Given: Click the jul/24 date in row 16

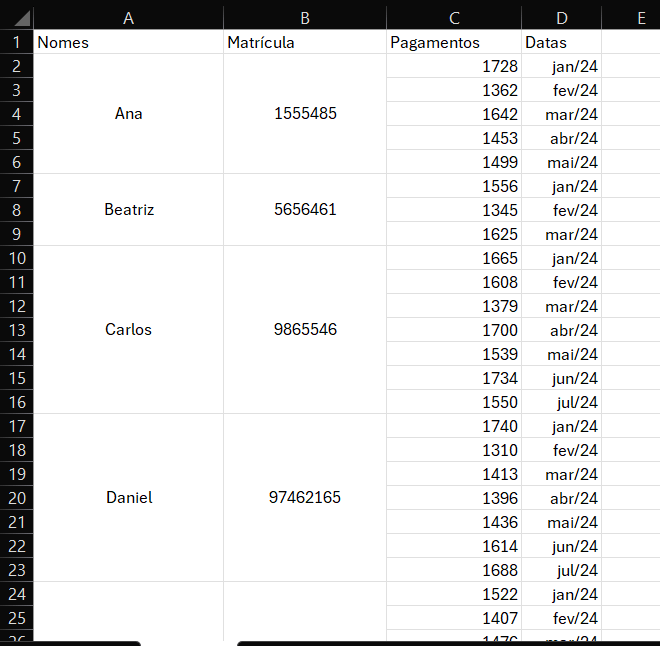Looking at the screenshot, I should (x=562, y=402).
